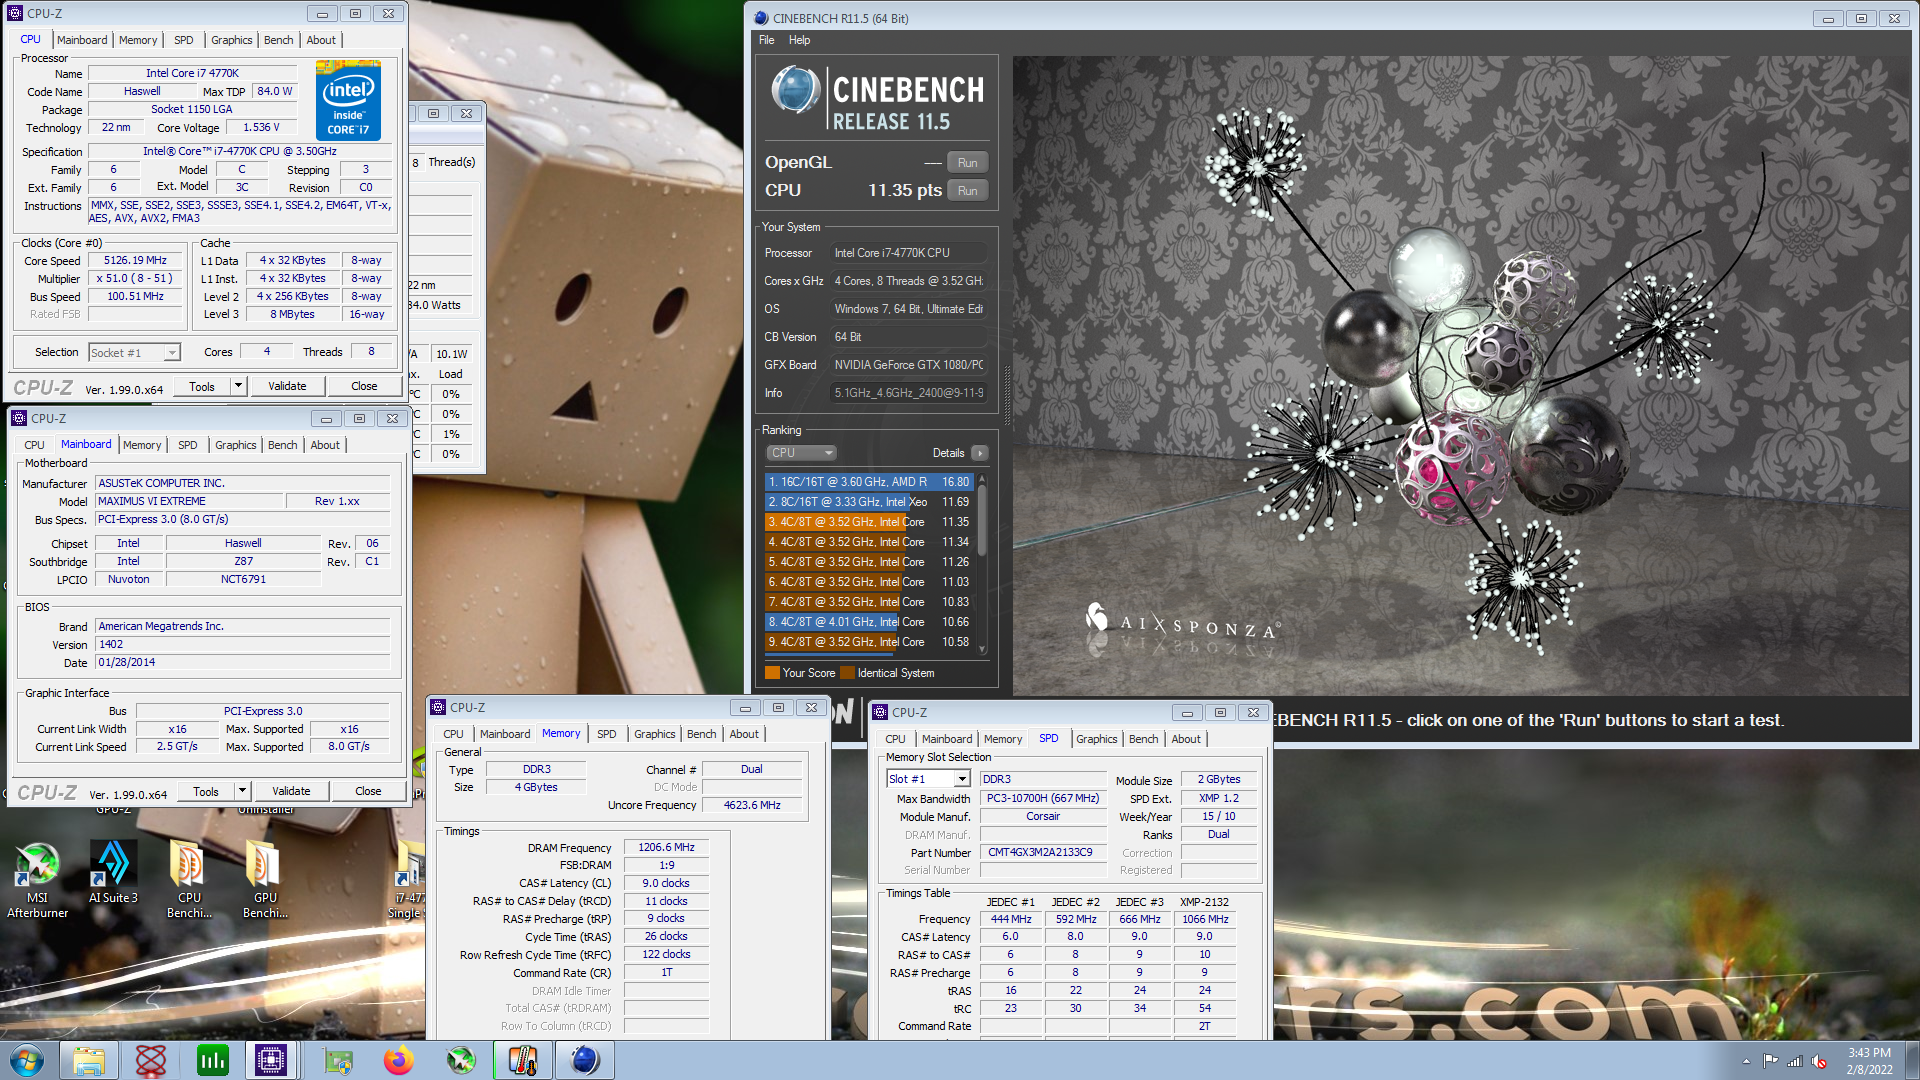Open the thermometer monitoring taskbar icon
Screen dimensions: 1920x1080
coord(523,1060)
